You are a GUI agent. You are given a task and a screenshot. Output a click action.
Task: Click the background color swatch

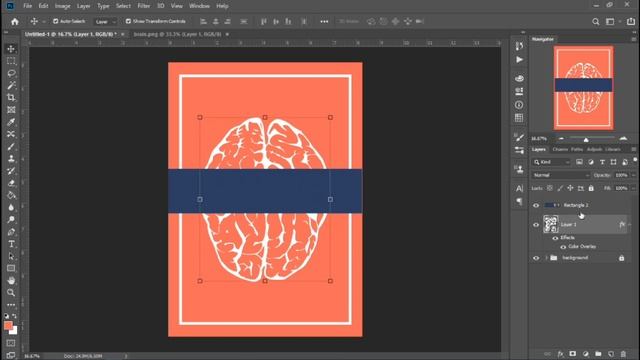point(15,331)
